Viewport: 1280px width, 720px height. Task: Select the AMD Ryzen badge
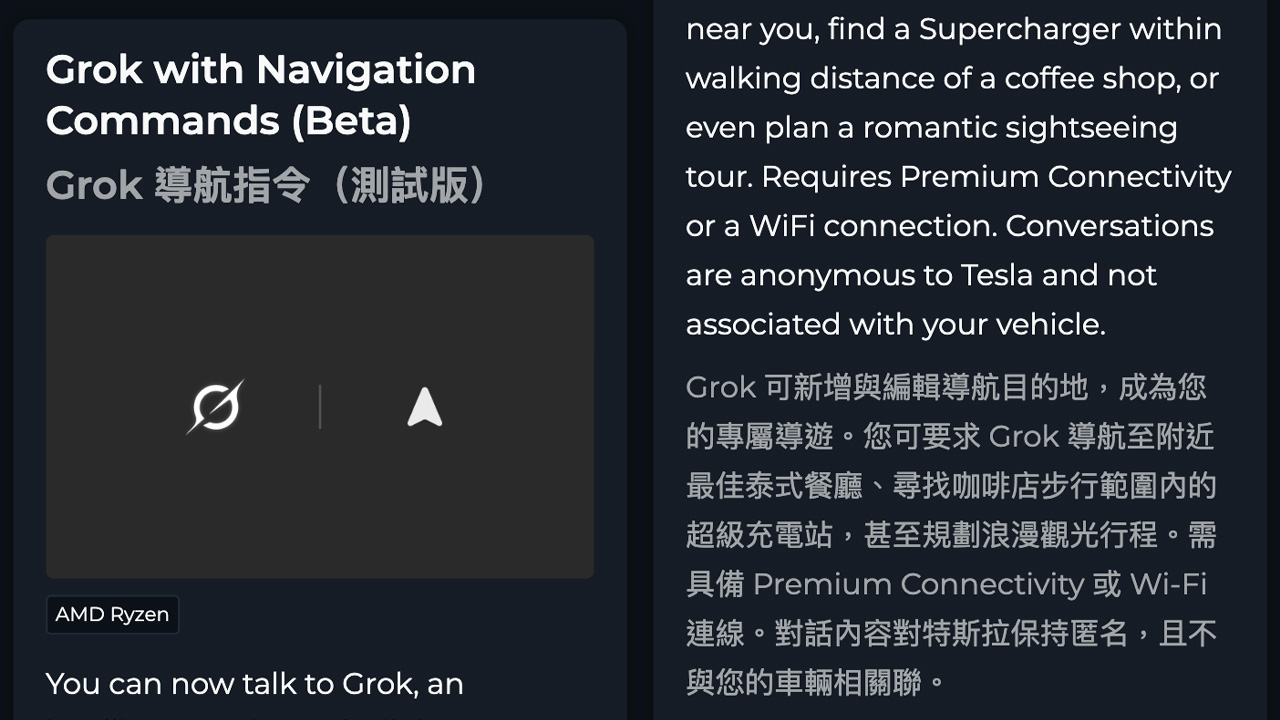112,615
